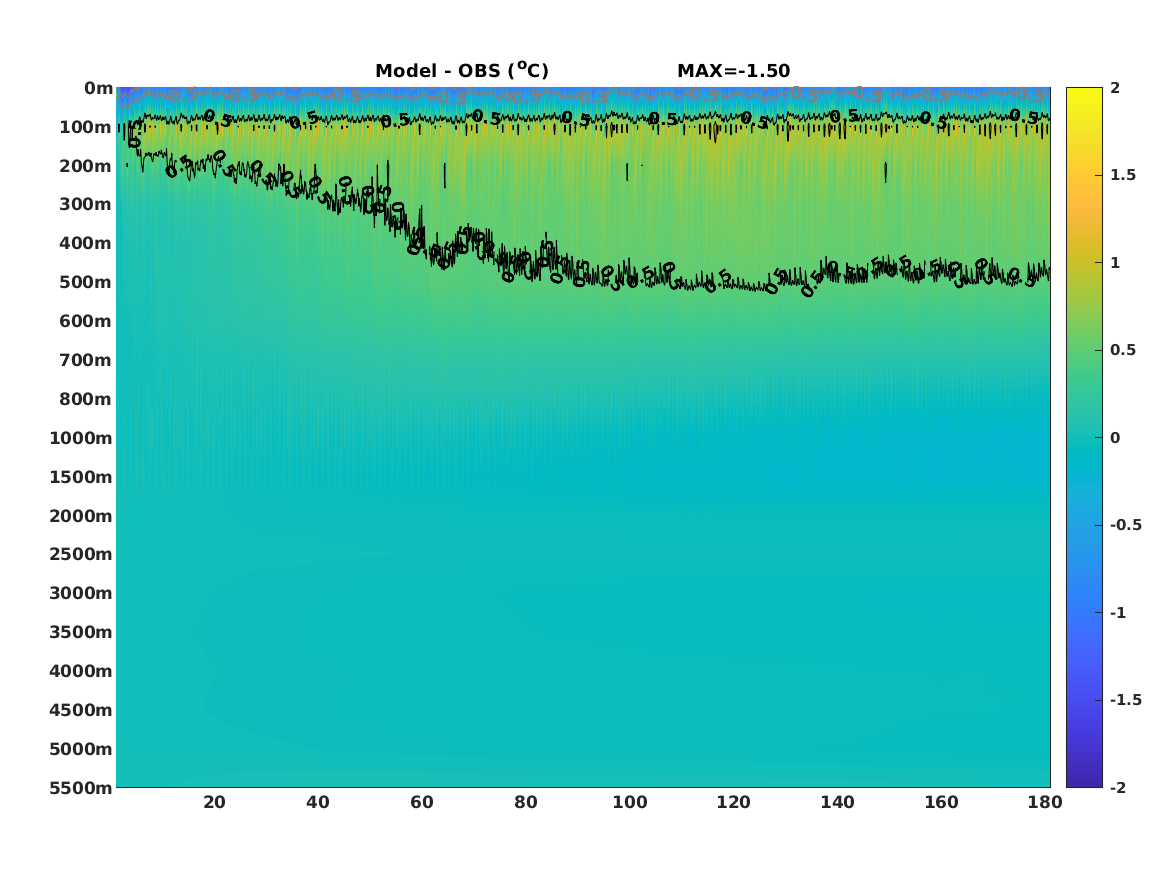Click the colorbar tick label '0.5'
Viewport: 1167px width, 875px height.
point(1123,350)
